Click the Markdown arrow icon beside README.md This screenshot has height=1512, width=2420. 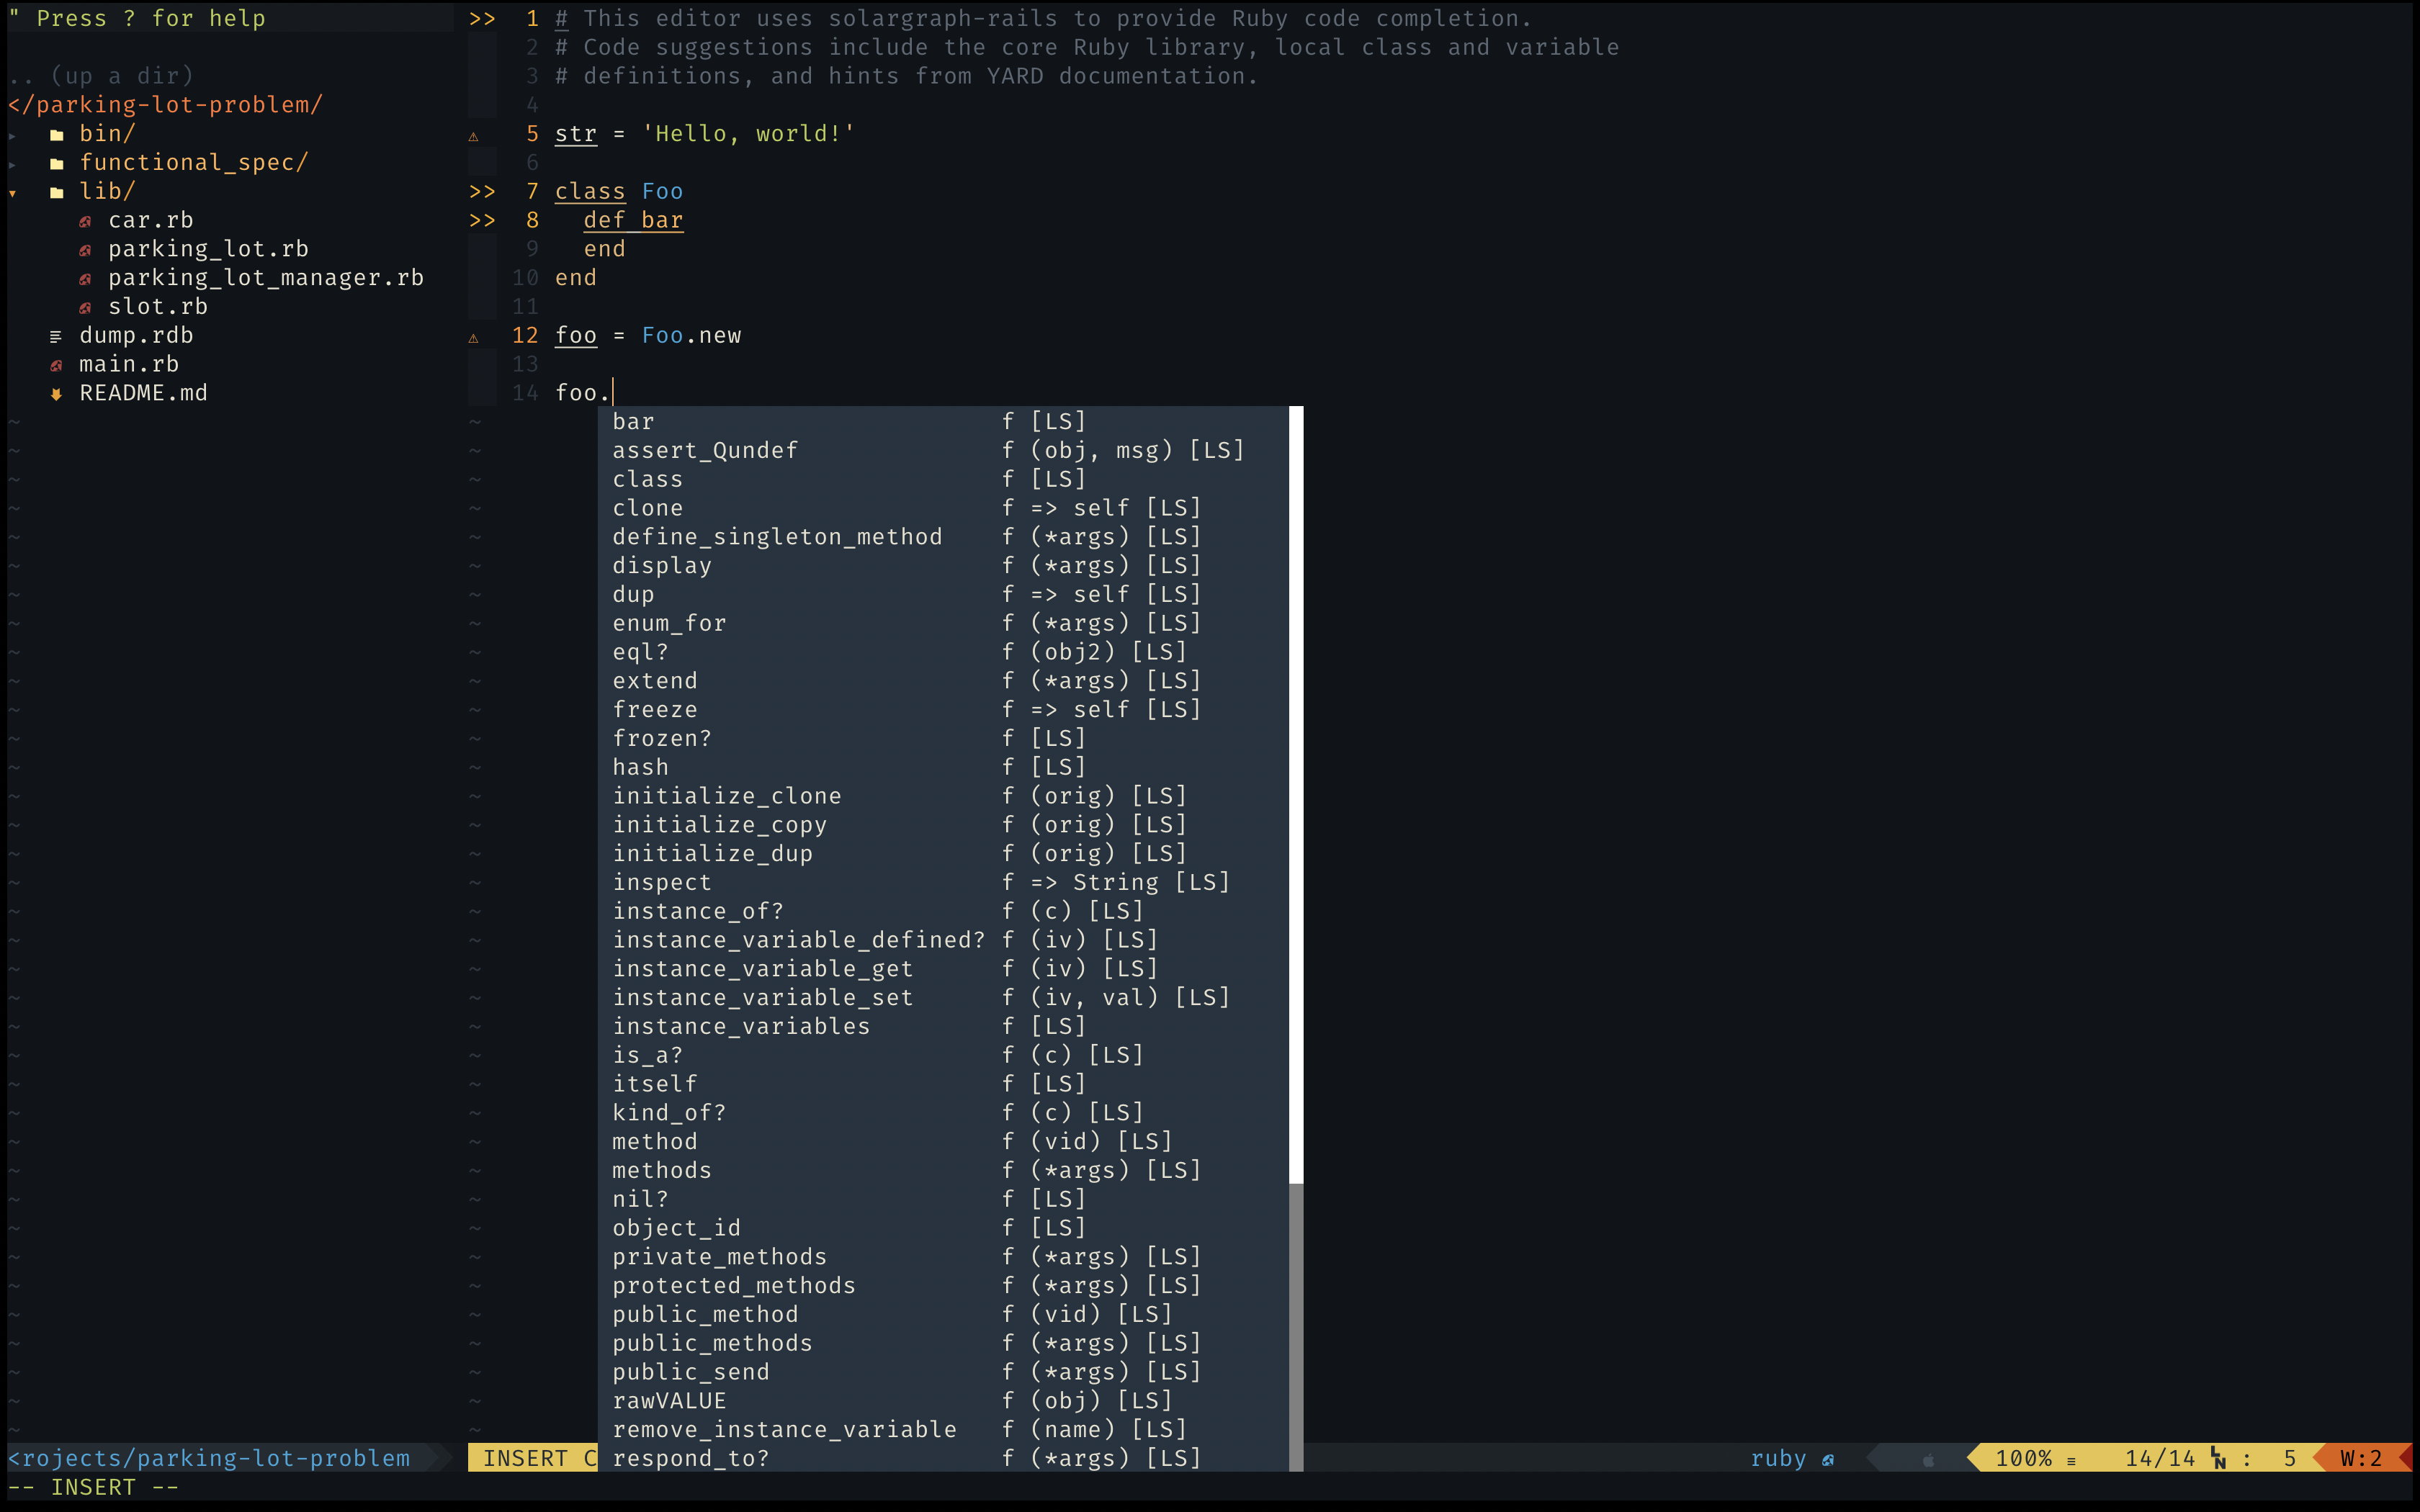[56, 394]
